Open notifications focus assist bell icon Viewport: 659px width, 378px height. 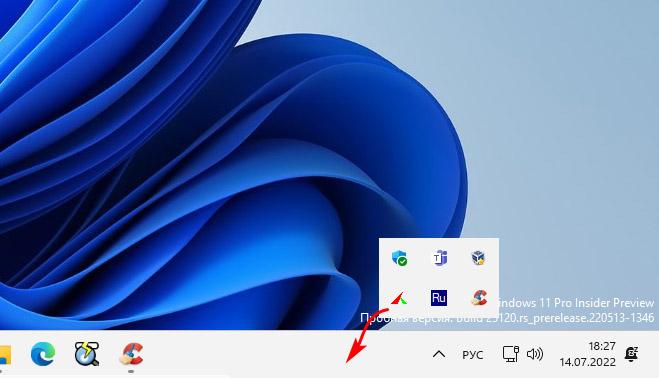[631, 354]
